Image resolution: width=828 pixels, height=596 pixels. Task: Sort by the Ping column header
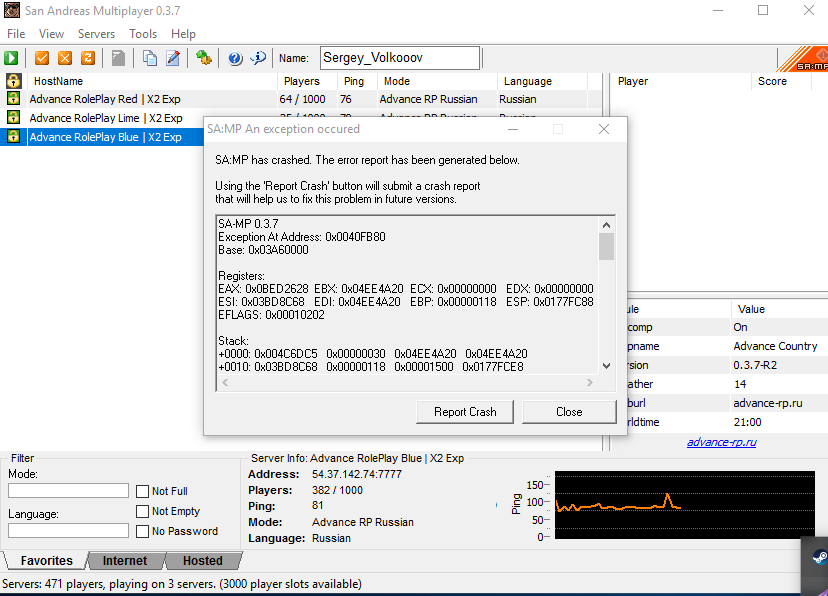[x=357, y=81]
